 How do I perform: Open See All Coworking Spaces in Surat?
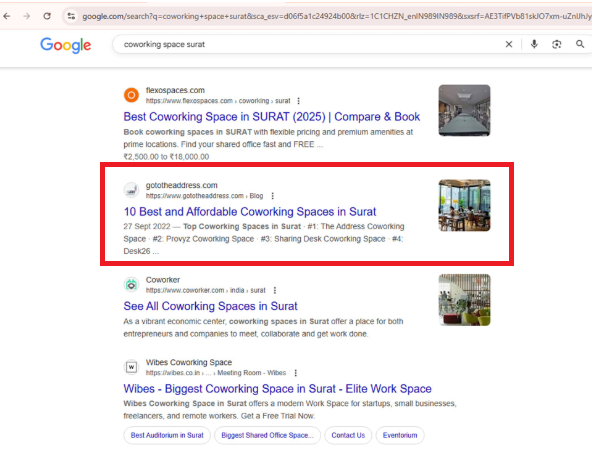point(210,306)
